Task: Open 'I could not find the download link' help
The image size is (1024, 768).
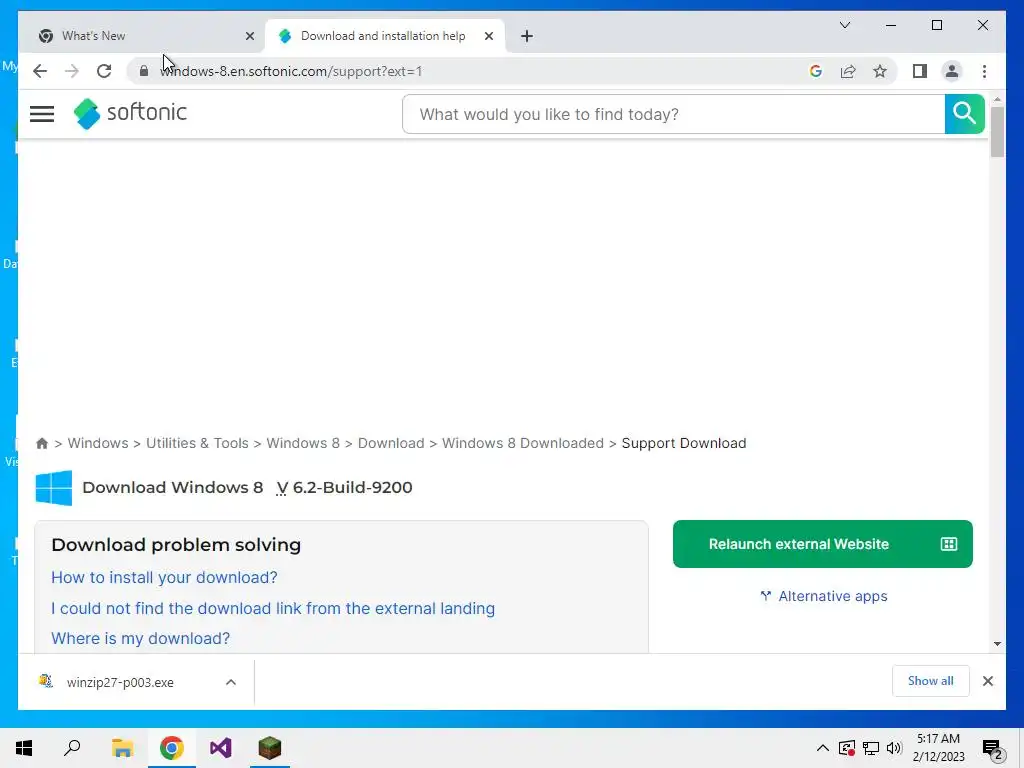Action: [273, 609]
